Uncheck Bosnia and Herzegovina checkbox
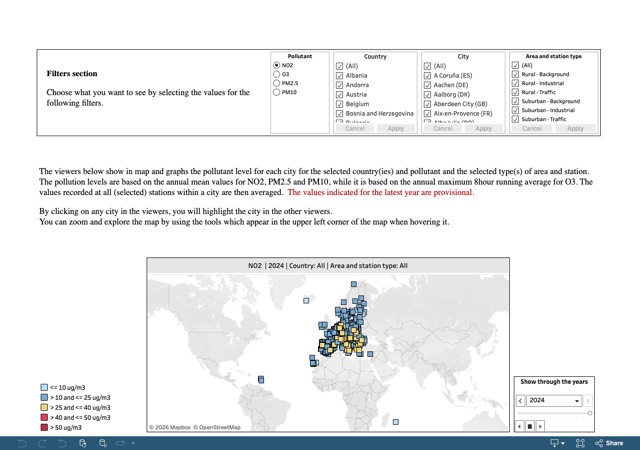 tap(339, 114)
